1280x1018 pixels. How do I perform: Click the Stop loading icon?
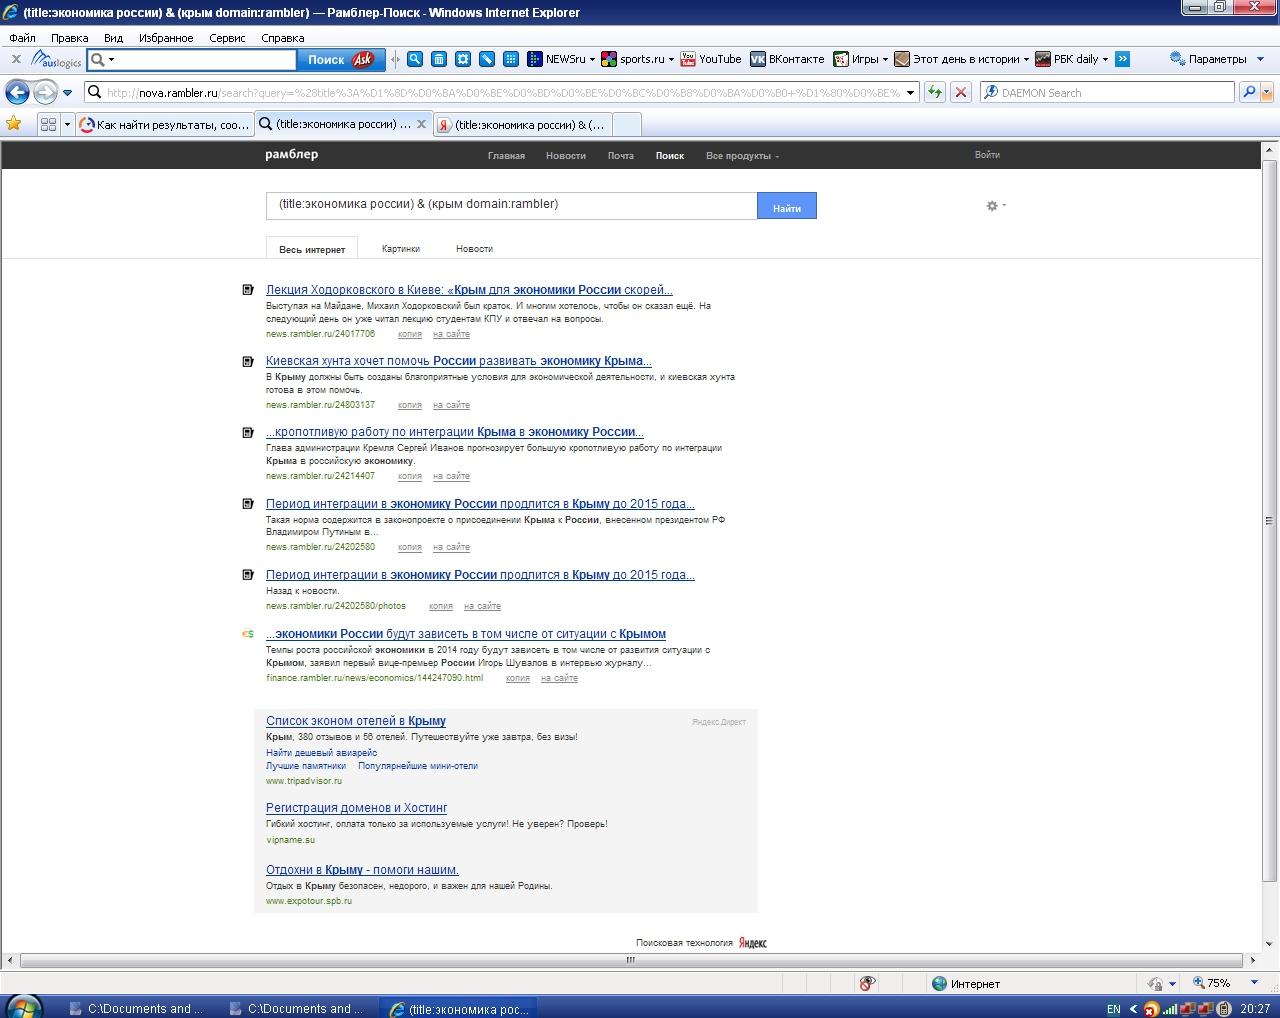[961, 93]
